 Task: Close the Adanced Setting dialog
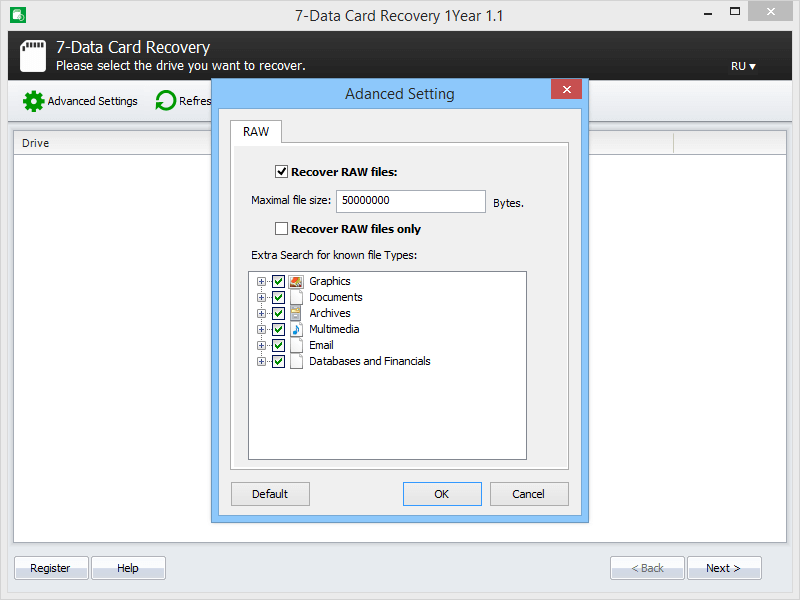point(566,89)
